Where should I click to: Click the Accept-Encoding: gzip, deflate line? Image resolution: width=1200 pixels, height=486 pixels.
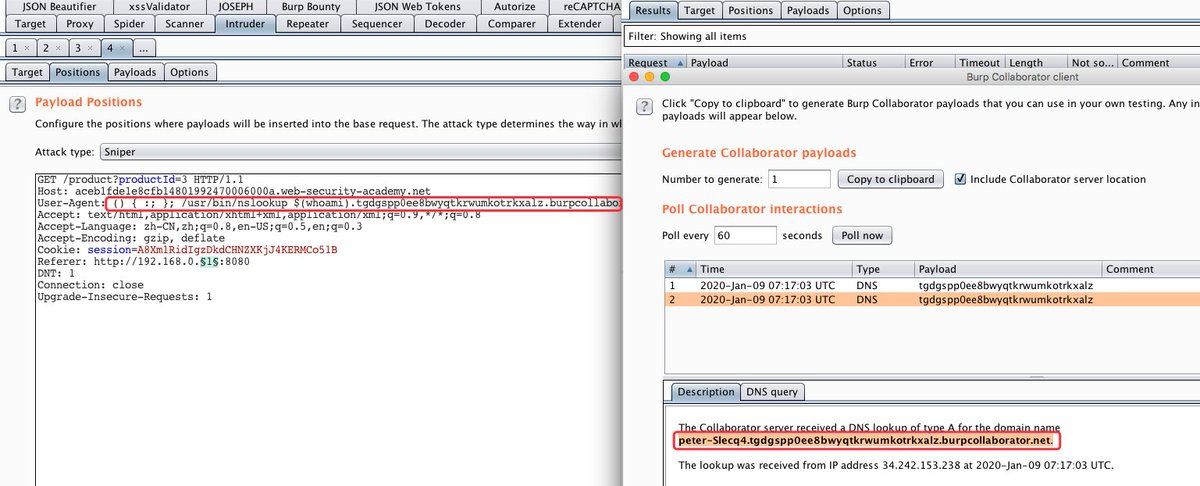point(131,238)
